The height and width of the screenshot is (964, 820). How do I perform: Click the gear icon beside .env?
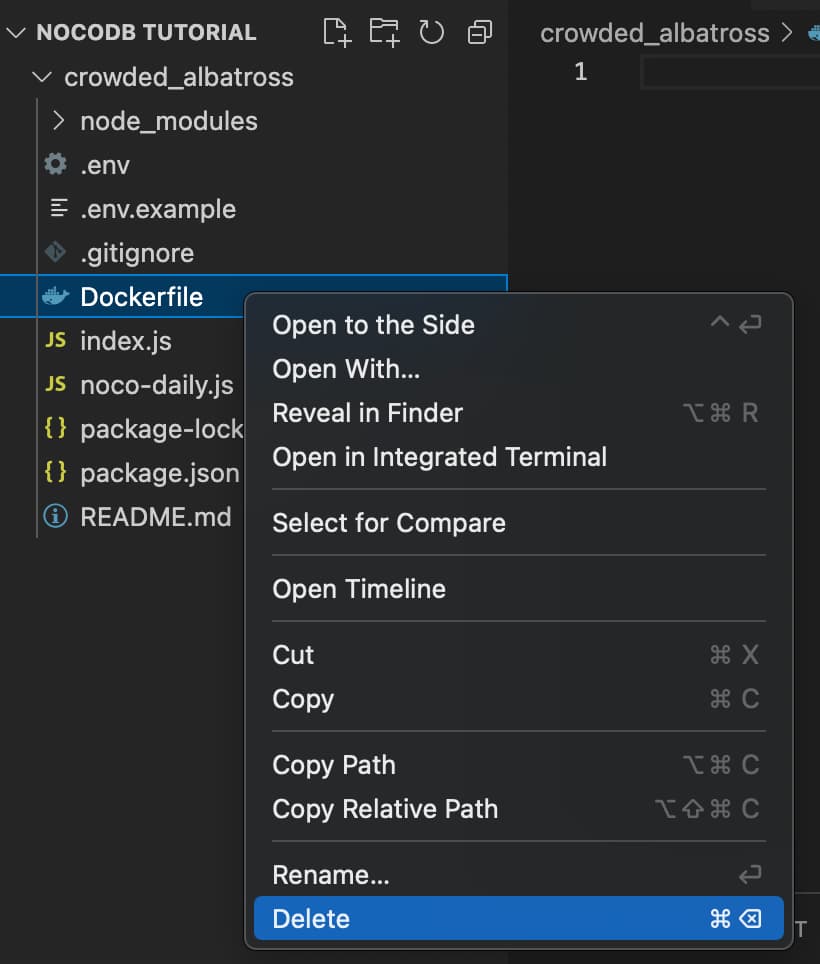click(x=55, y=164)
